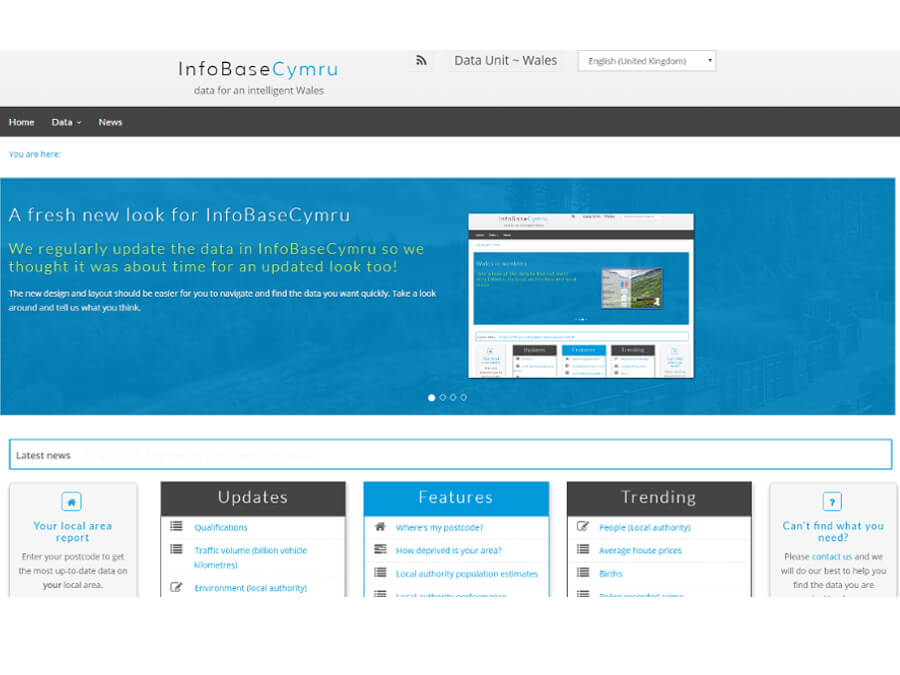
Task: Open Traffic volume (billion vehicle kilometres) link
Action: pyautogui.click(x=251, y=557)
